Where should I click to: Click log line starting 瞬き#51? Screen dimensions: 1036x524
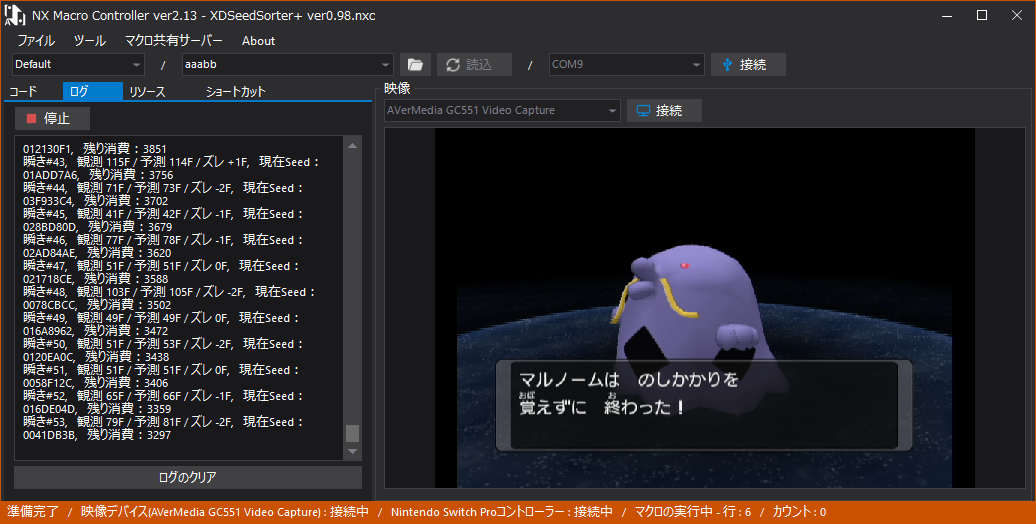pyautogui.click(x=161, y=370)
